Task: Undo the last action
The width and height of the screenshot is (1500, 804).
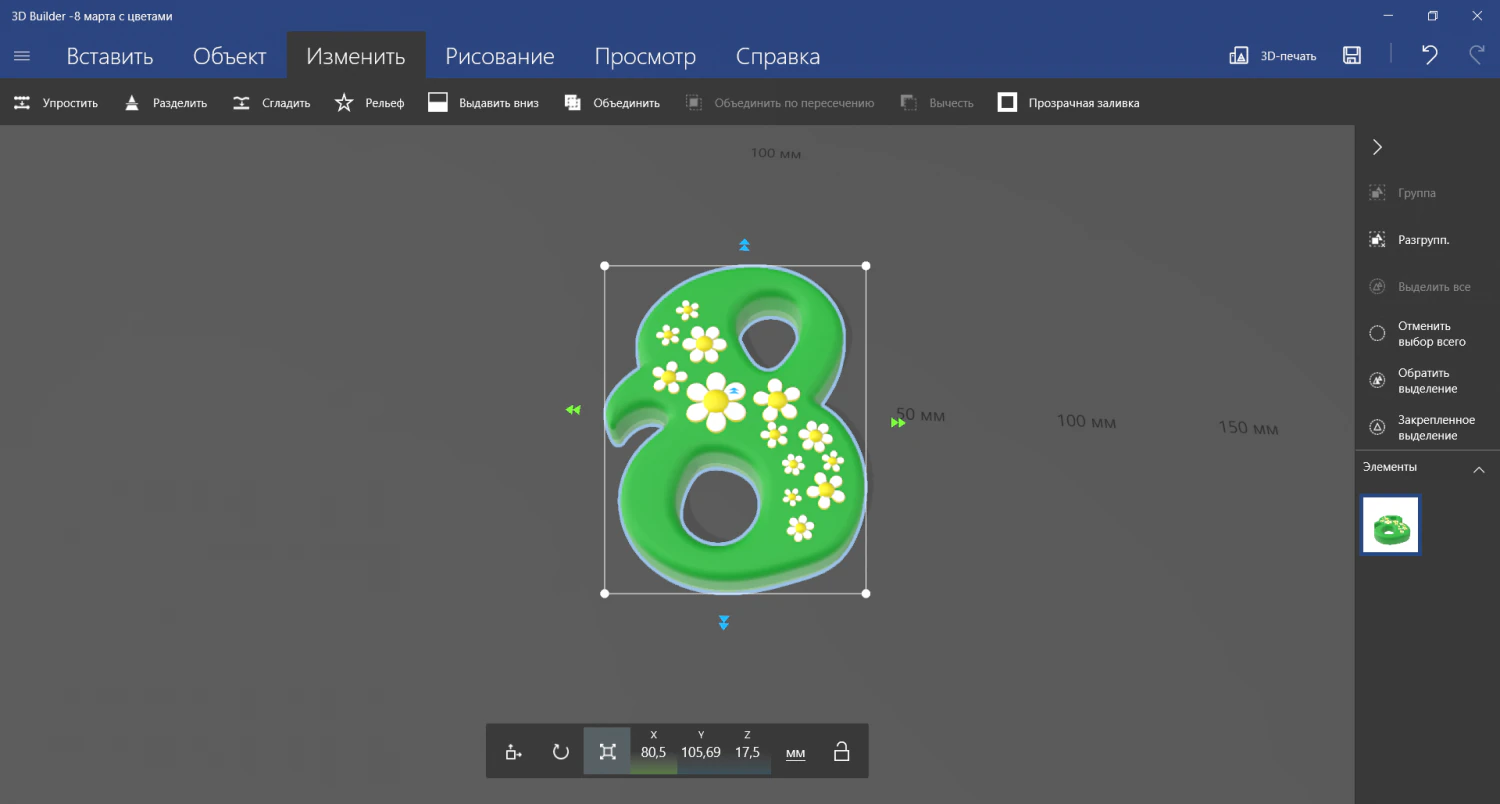Action: click(1430, 55)
